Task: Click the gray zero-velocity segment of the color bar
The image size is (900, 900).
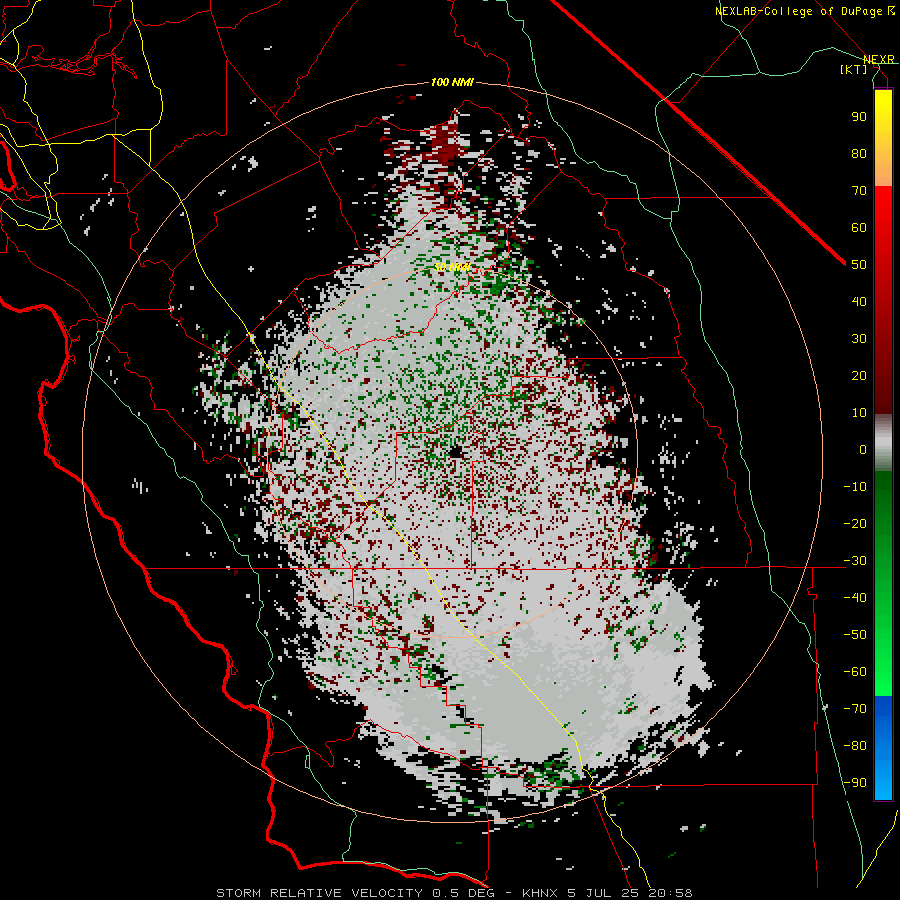Action: click(x=883, y=445)
